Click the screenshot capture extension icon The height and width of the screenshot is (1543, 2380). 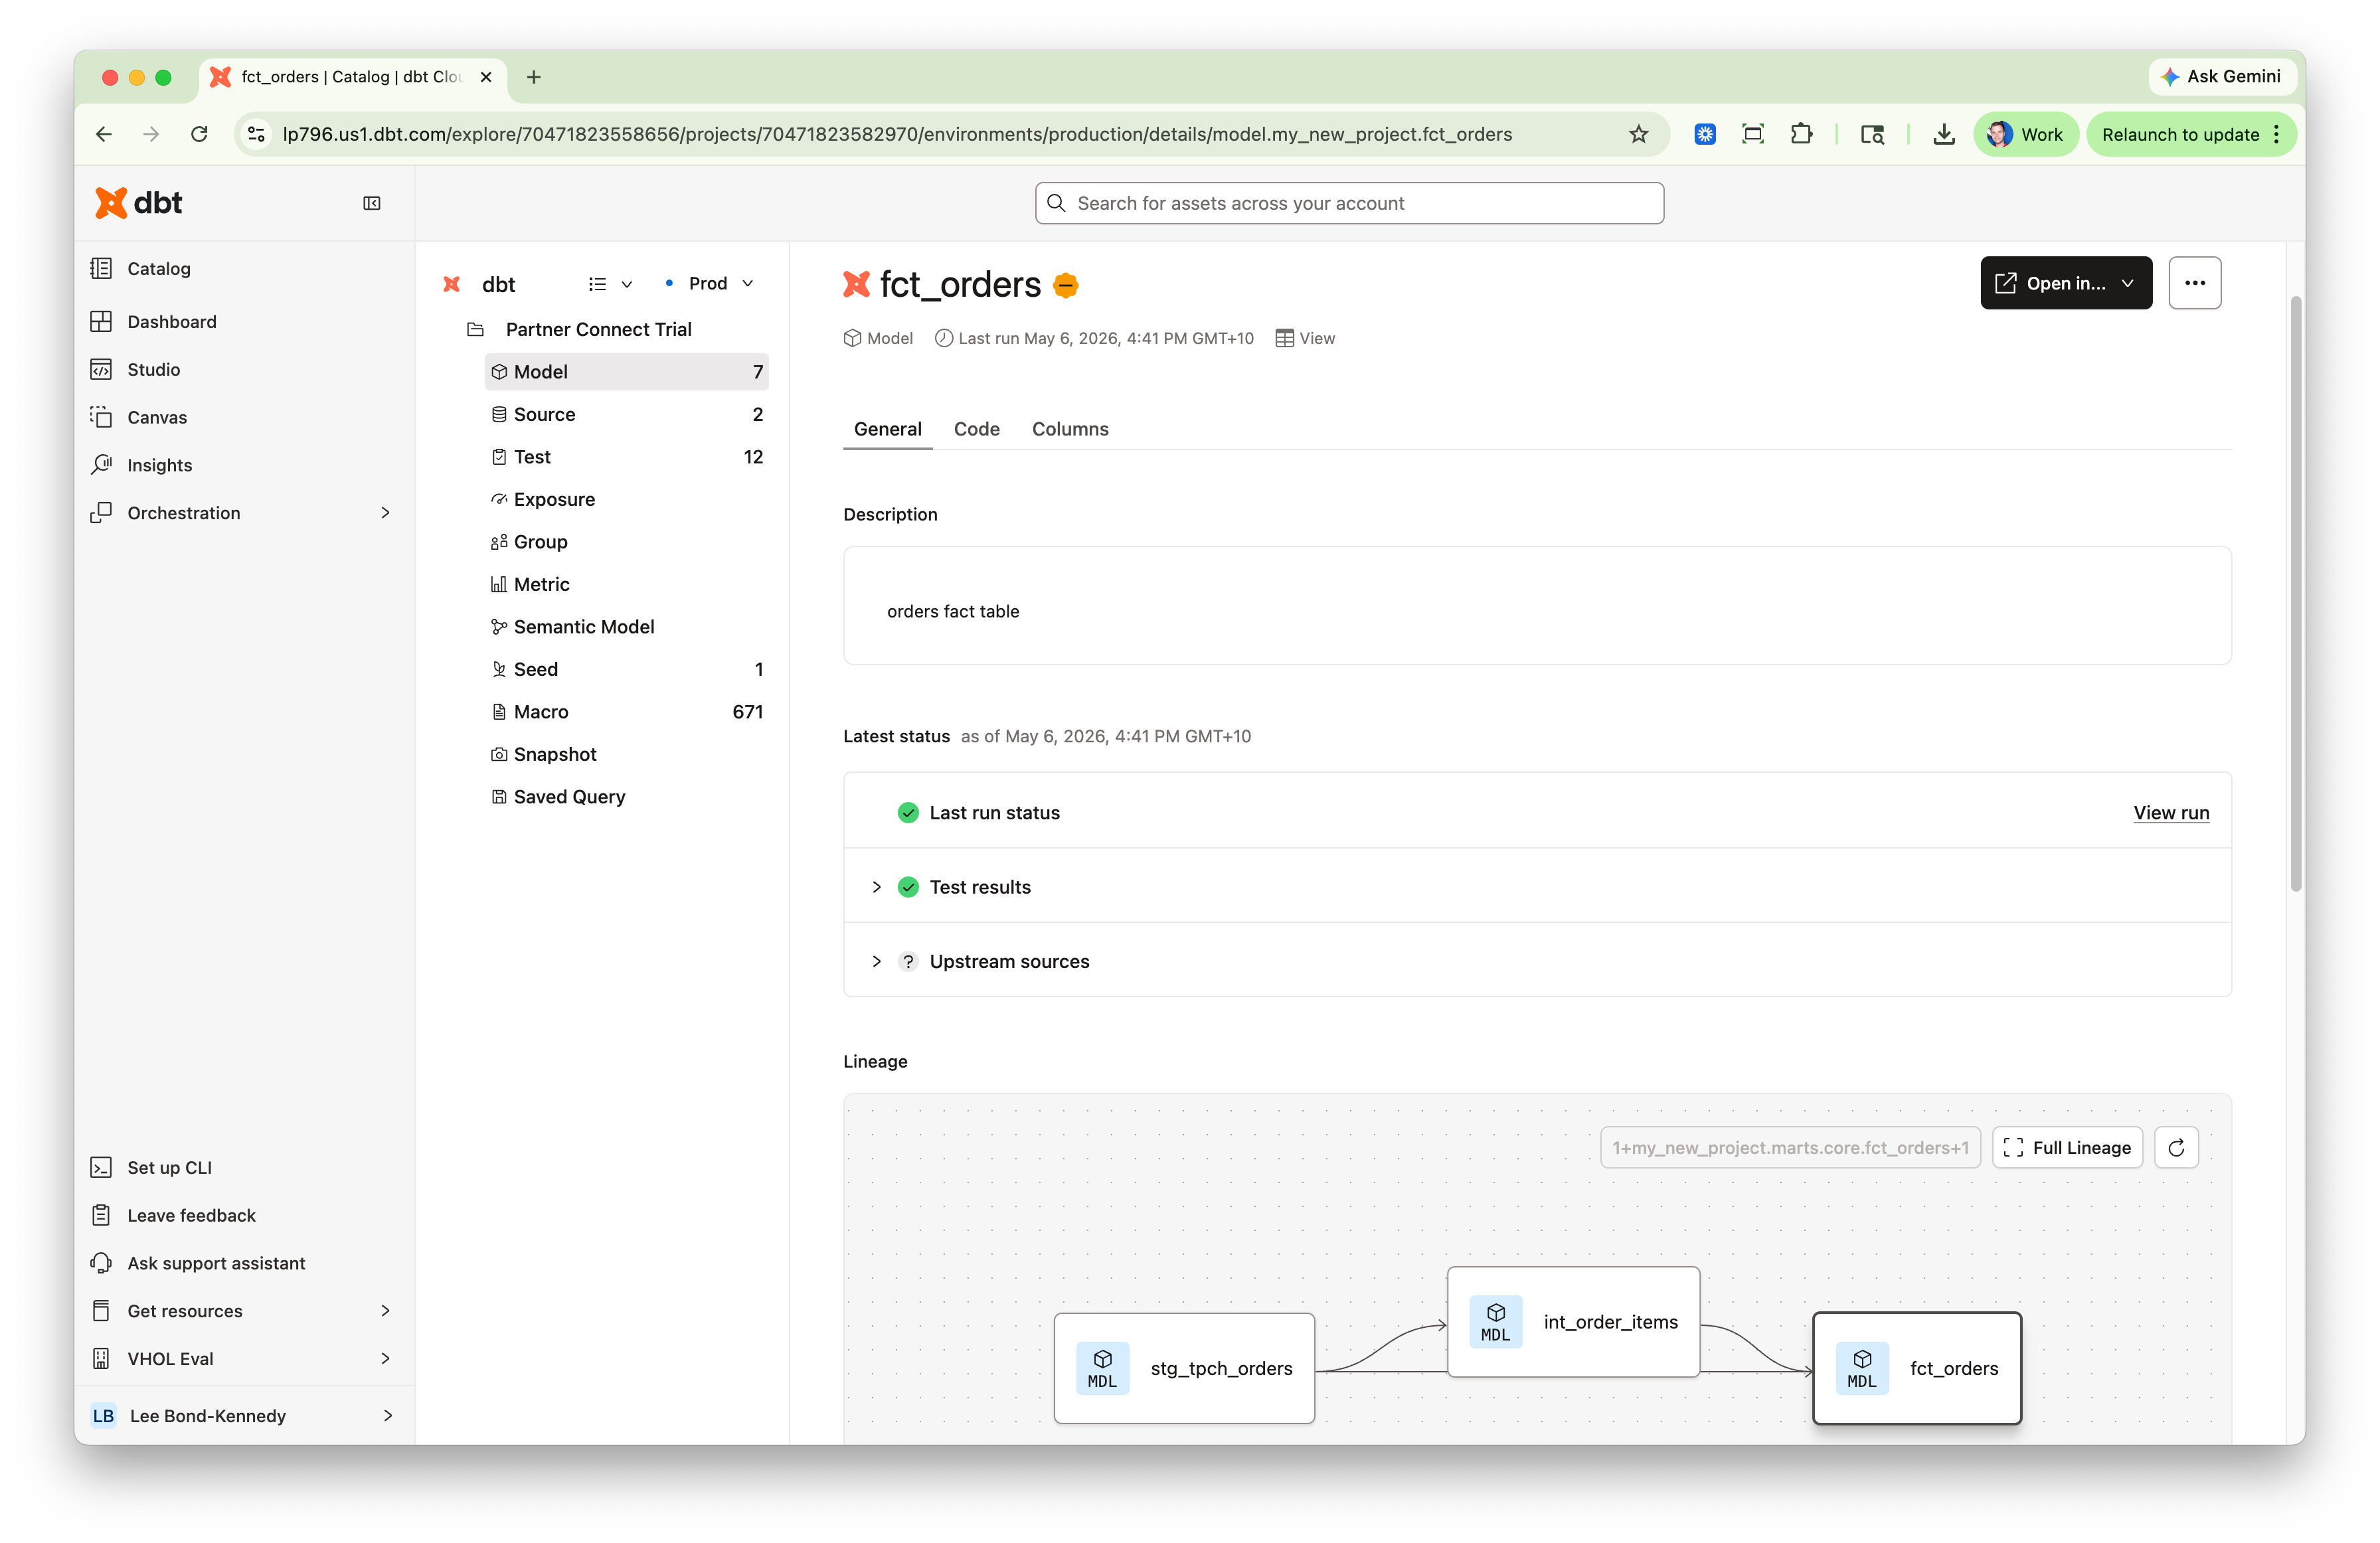(x=1752, y=134)
